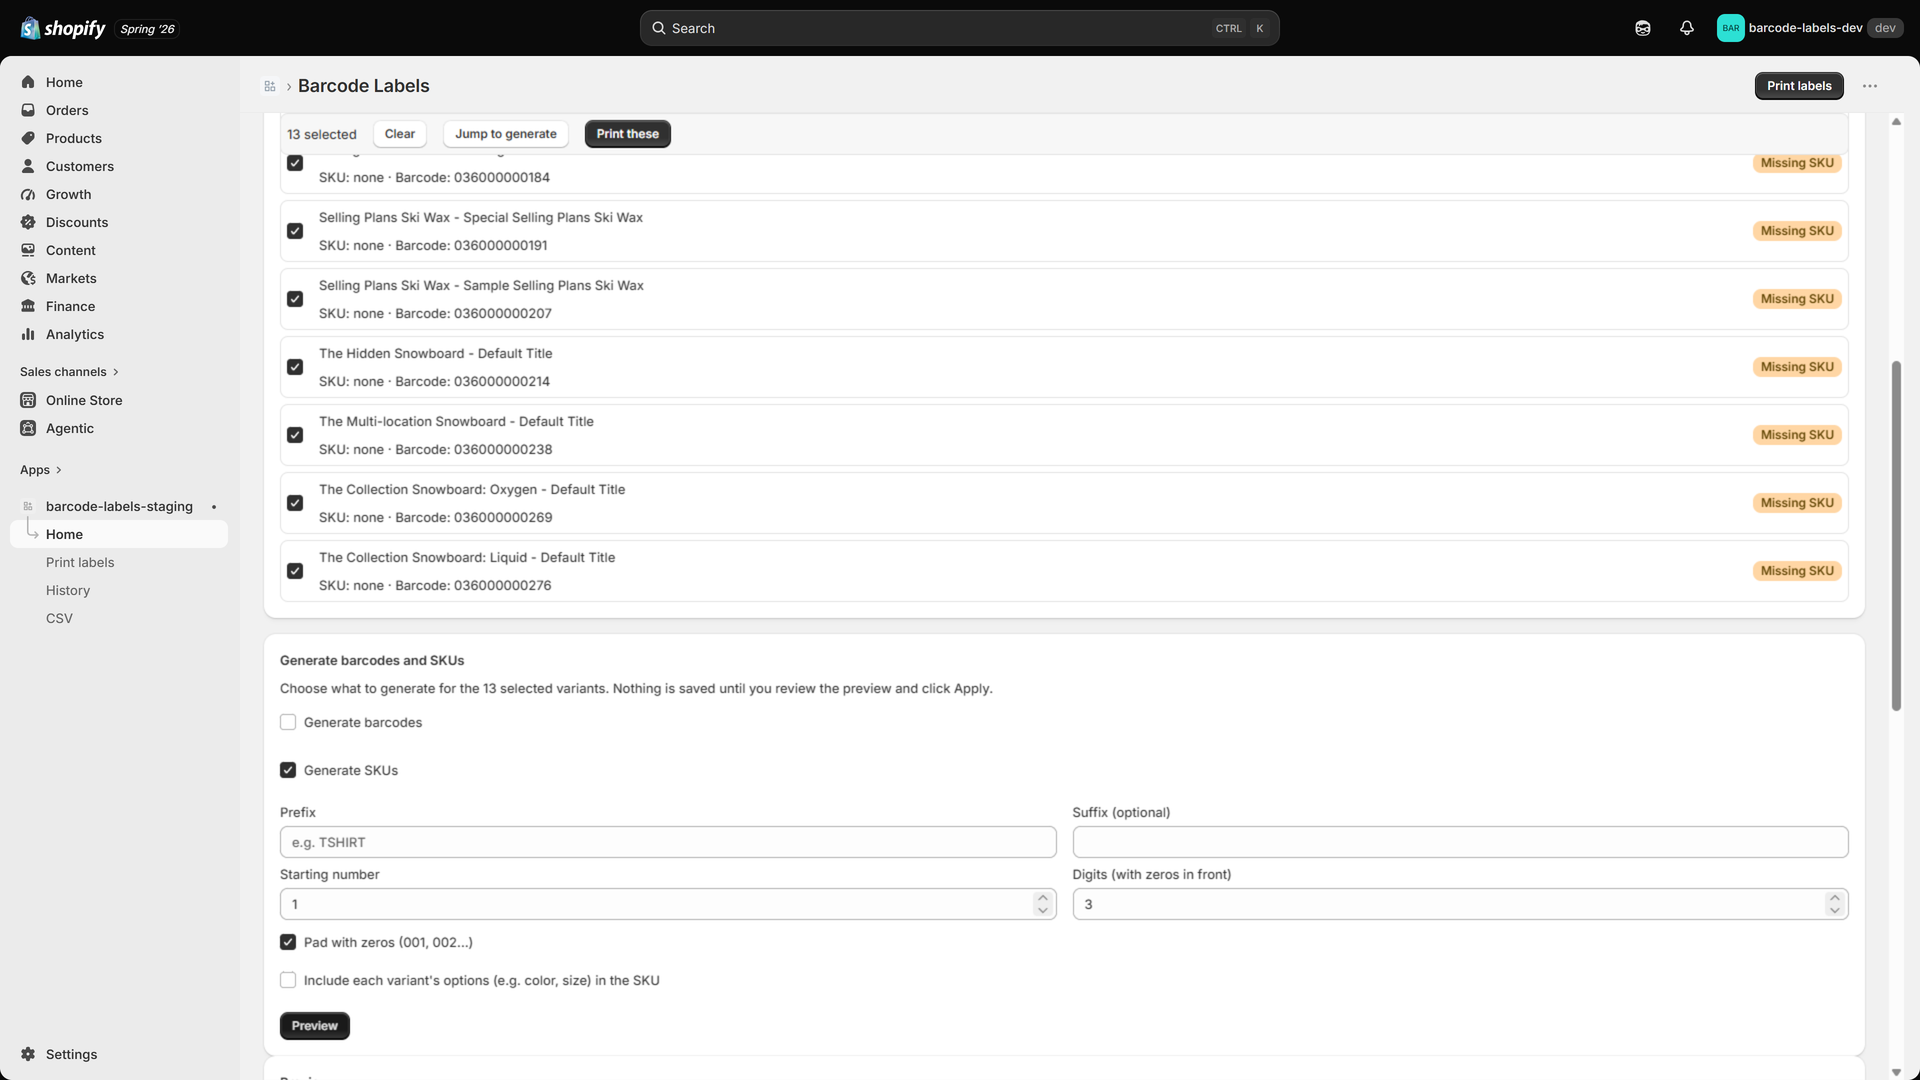The height and width of the screenshot is (1080, 1920).
Task: Click the Shopify logo
Action: pyautogui.click(x=63, y=28)
